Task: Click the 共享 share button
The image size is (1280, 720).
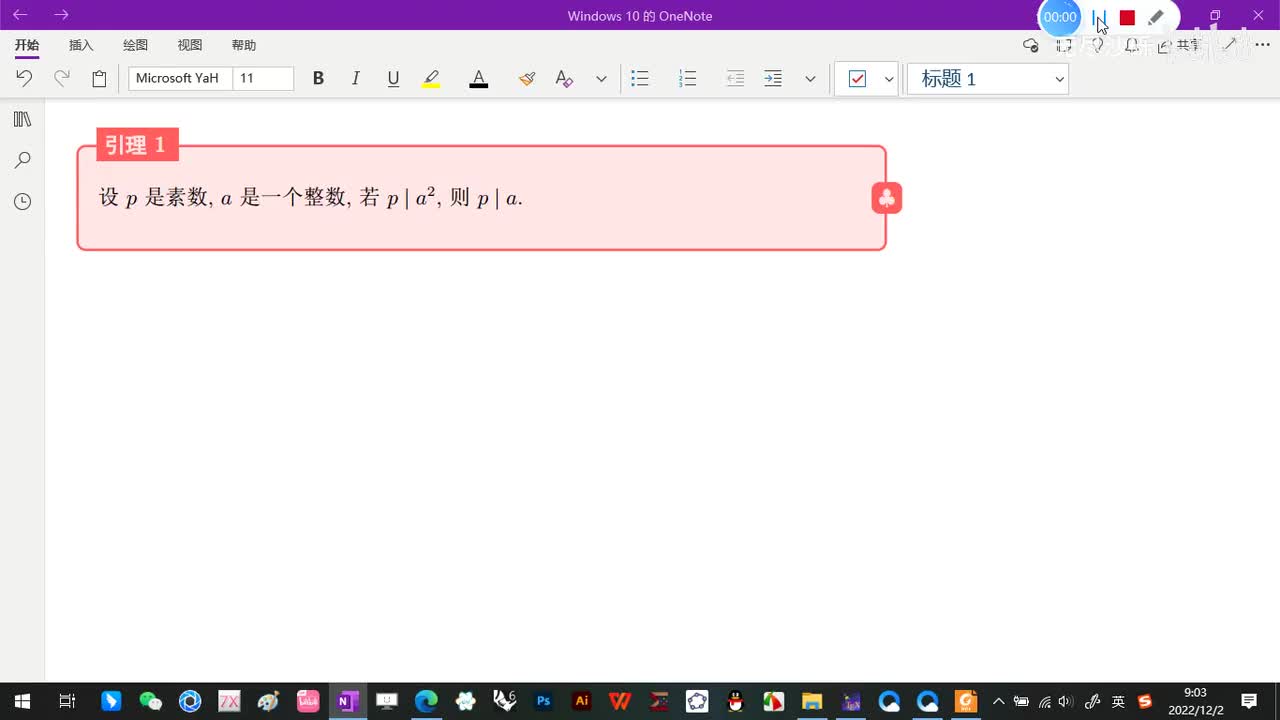Action: click(1179, 45)
